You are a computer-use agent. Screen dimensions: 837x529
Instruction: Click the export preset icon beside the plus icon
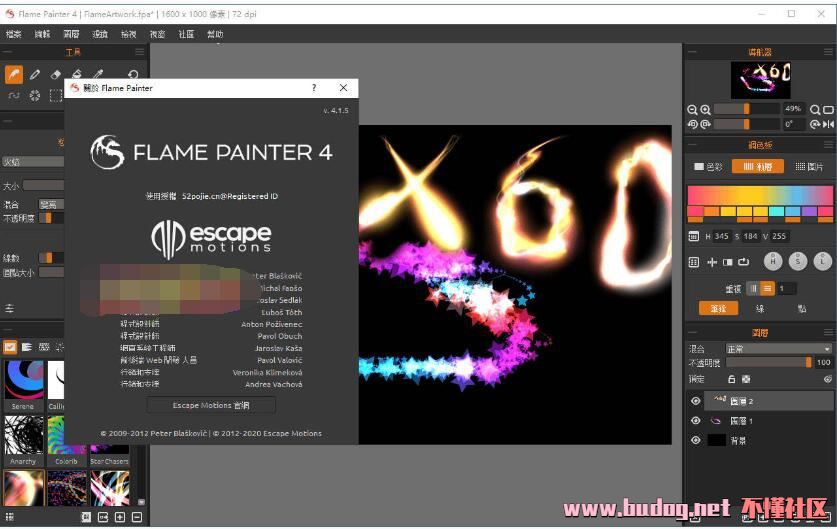pos(103,517)
